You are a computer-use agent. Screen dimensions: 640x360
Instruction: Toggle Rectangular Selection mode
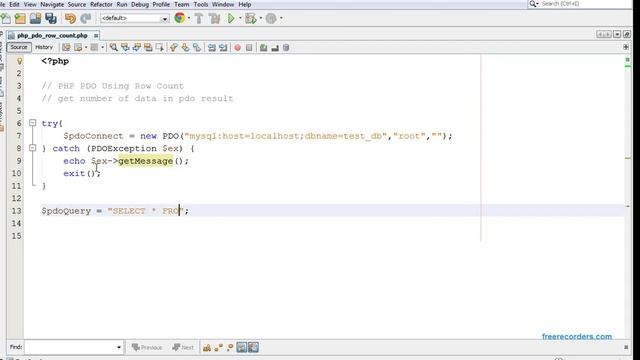click(159, 48)
